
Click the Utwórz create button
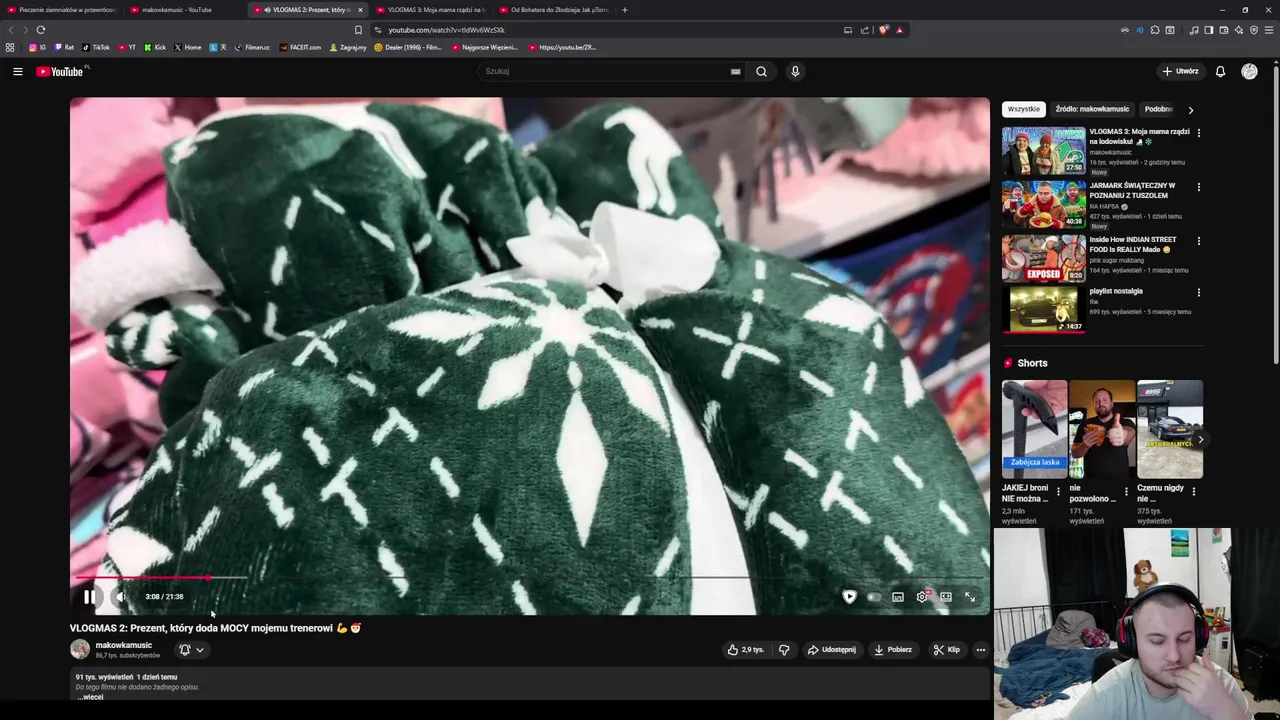pos(1180,71)
